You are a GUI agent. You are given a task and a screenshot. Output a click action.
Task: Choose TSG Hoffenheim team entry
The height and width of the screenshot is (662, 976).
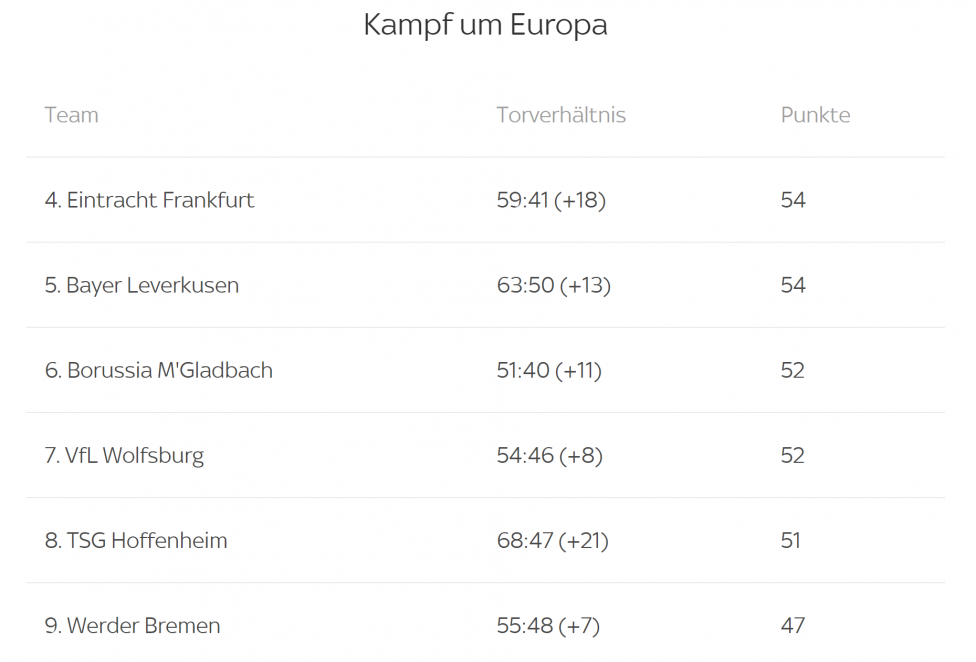(136, 540)
